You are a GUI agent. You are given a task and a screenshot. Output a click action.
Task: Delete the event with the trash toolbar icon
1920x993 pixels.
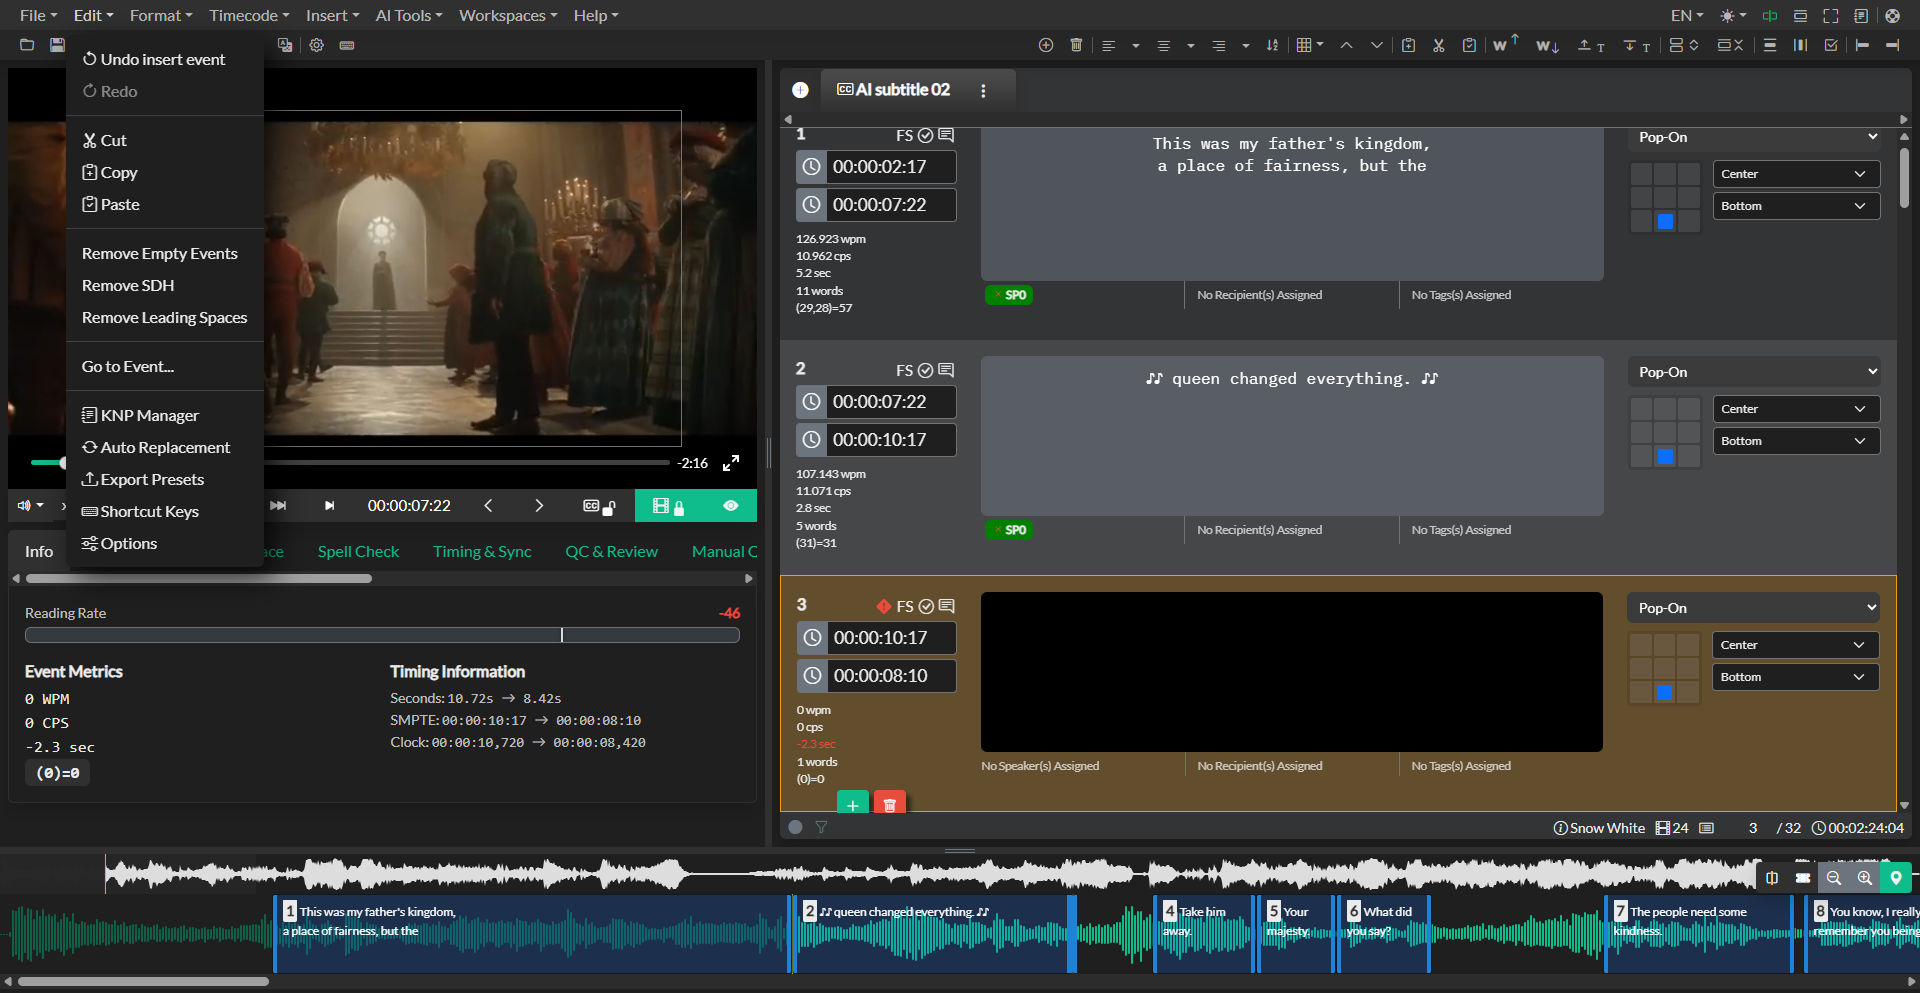[x=1076, y=45]
